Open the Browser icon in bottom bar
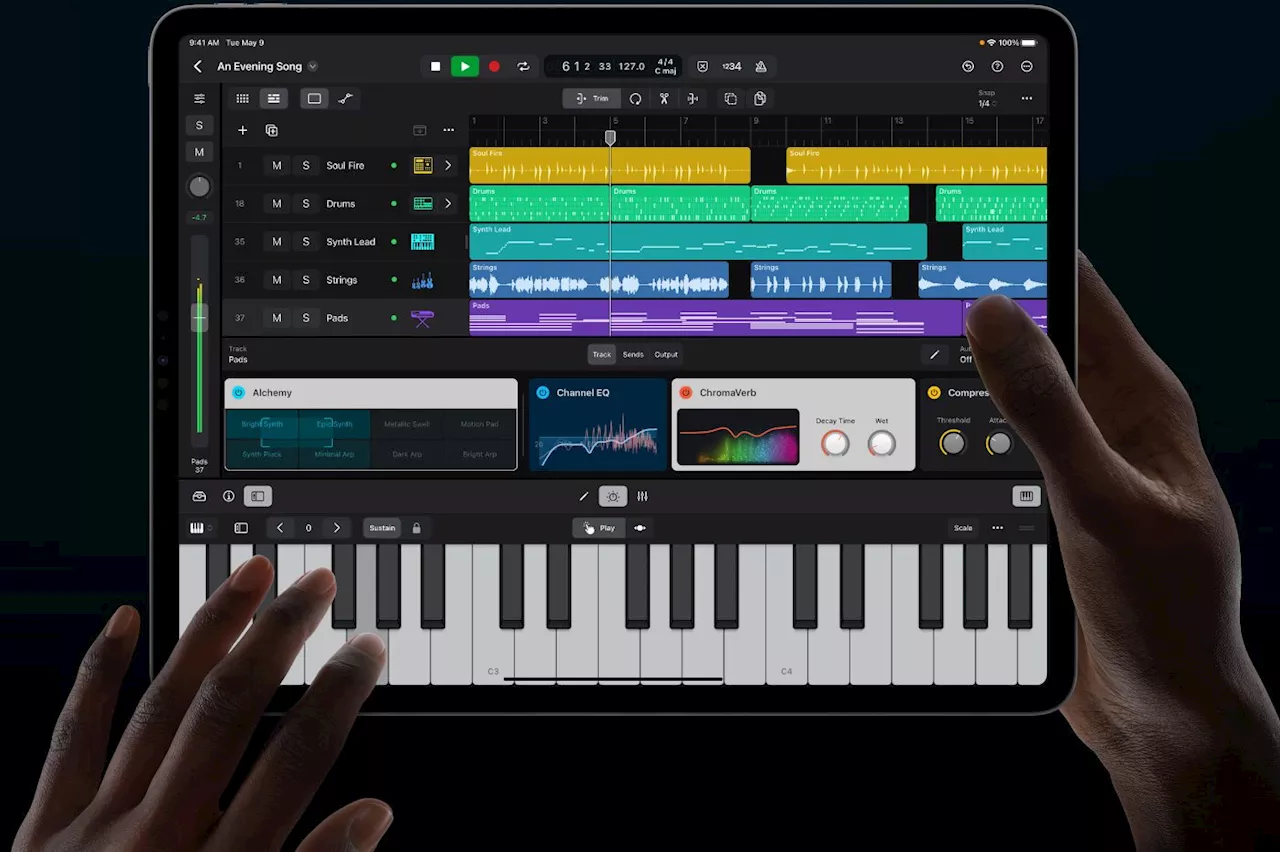Screen dimensions: 1280x852 [x=199, y=496]
